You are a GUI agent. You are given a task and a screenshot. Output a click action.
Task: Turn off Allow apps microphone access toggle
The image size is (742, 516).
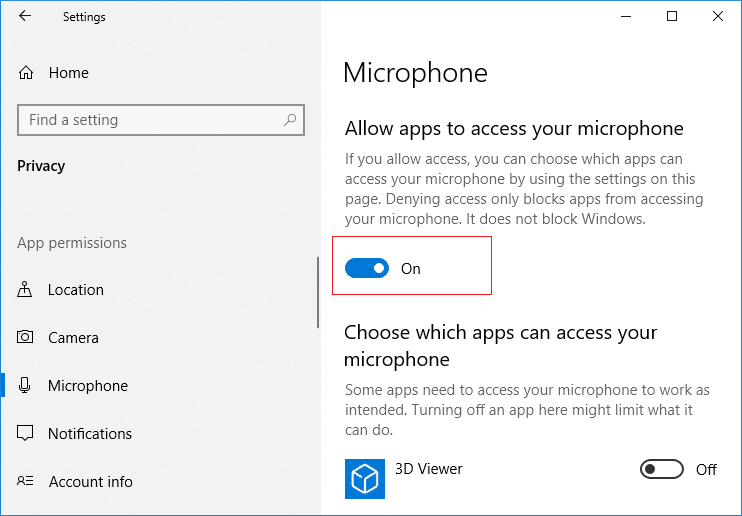coord(367,268)
